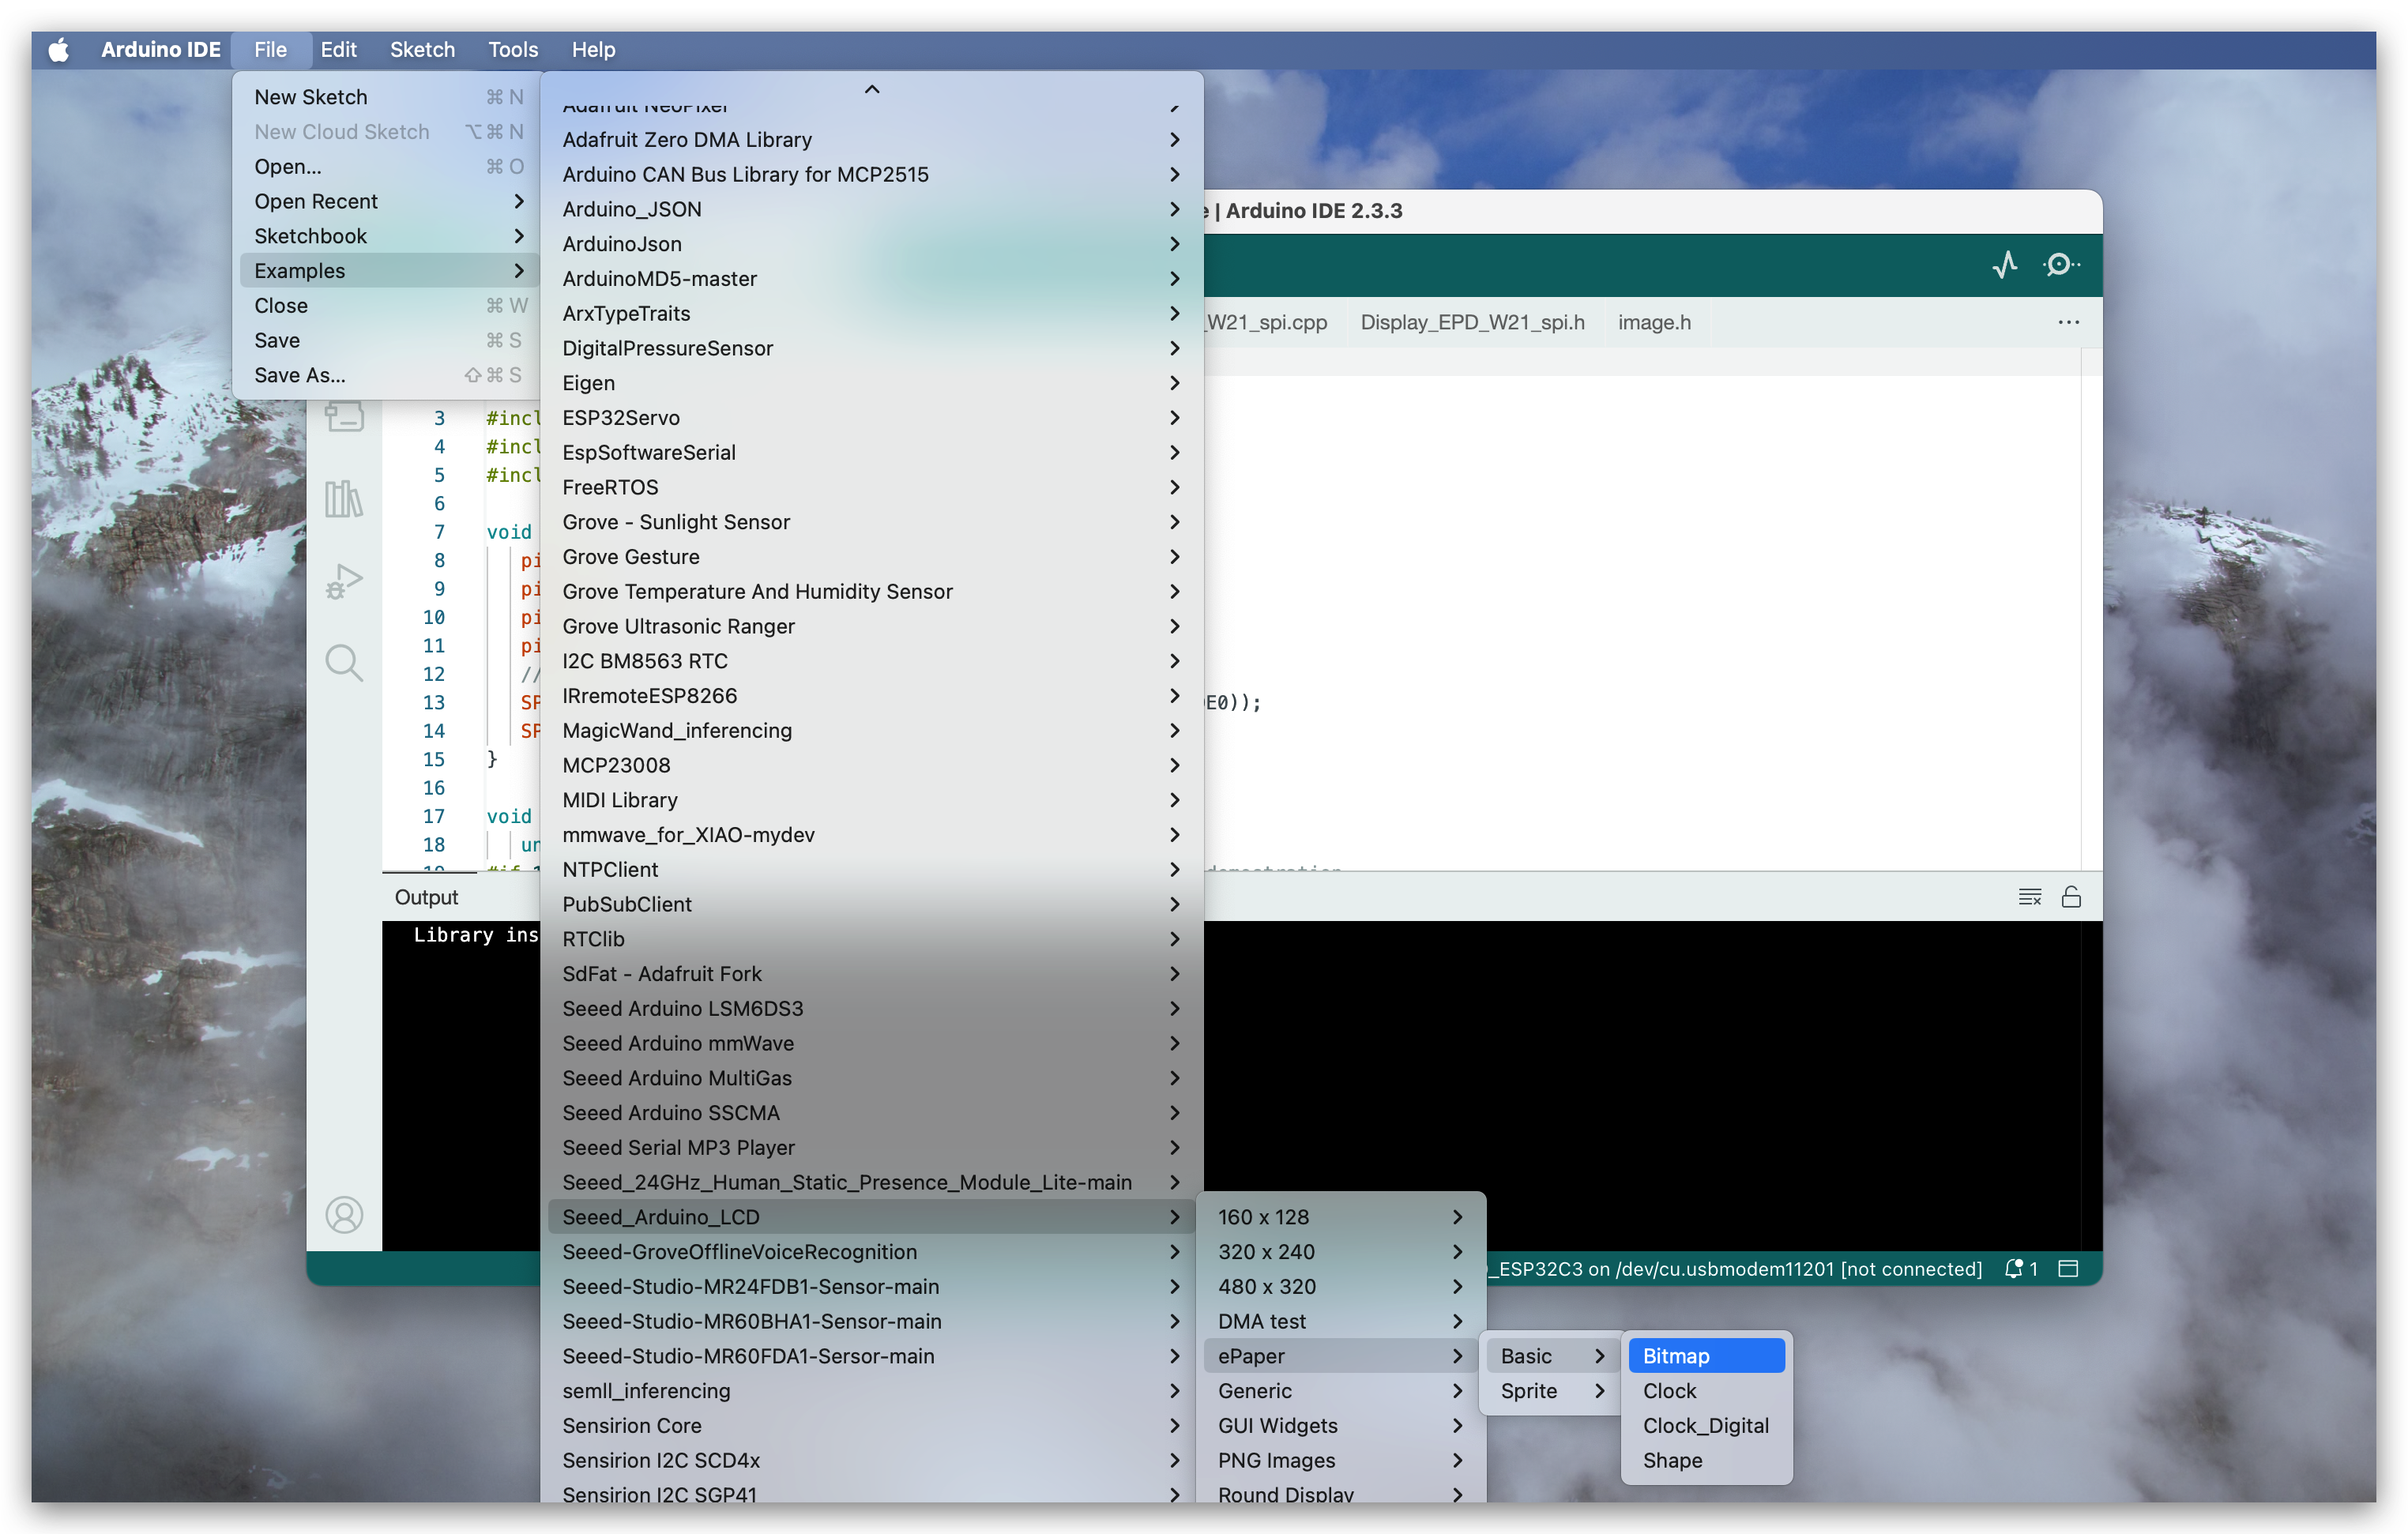Expand the DMA test submenu
Screen dimensions: 2408x1534
click(1340, 1321)
